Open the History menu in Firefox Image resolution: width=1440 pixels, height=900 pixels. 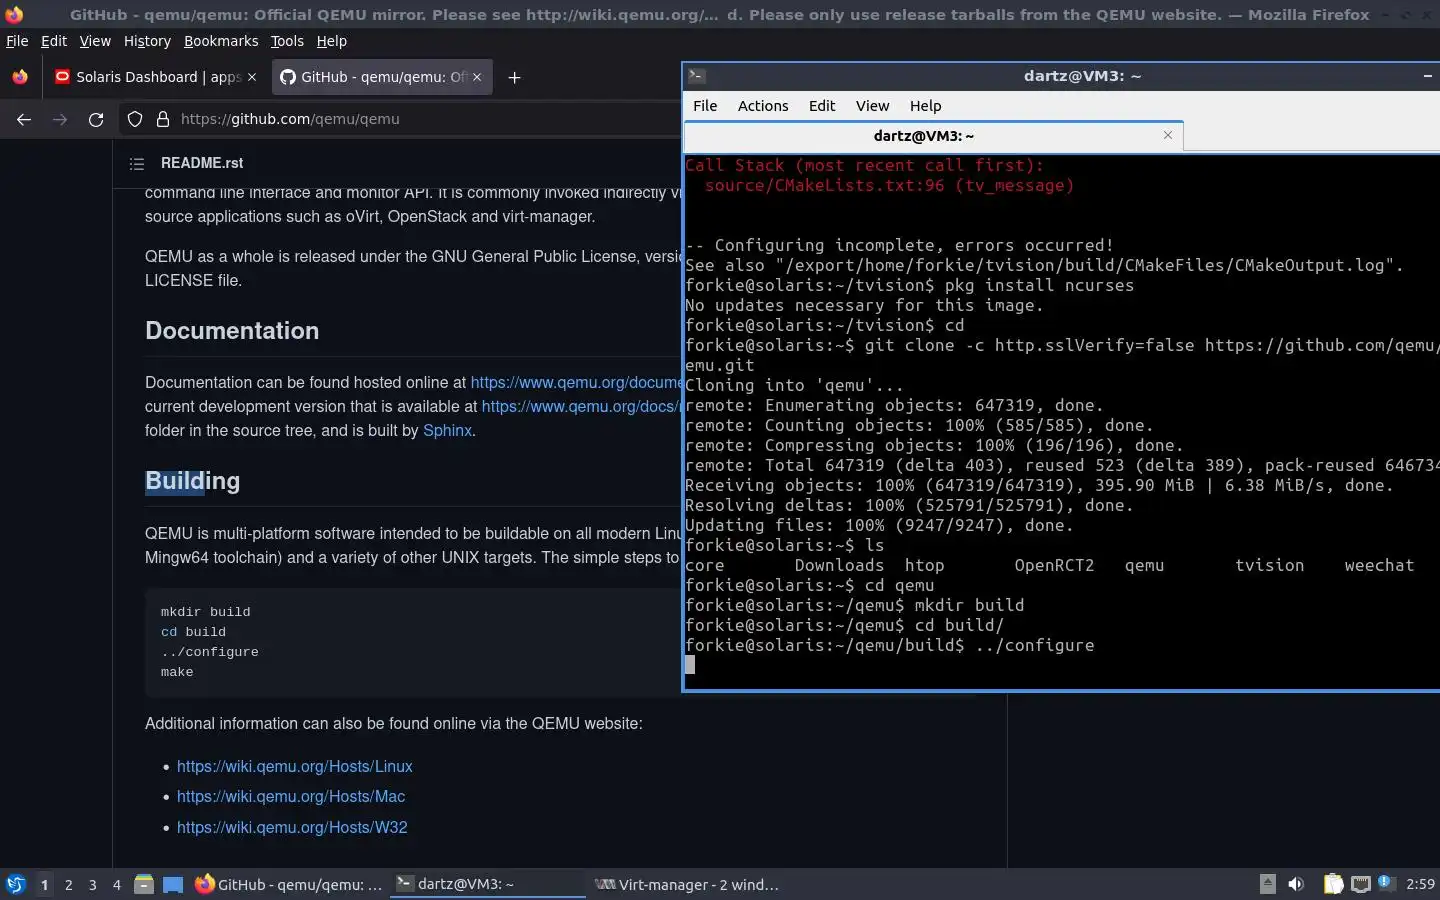(147, 41)
